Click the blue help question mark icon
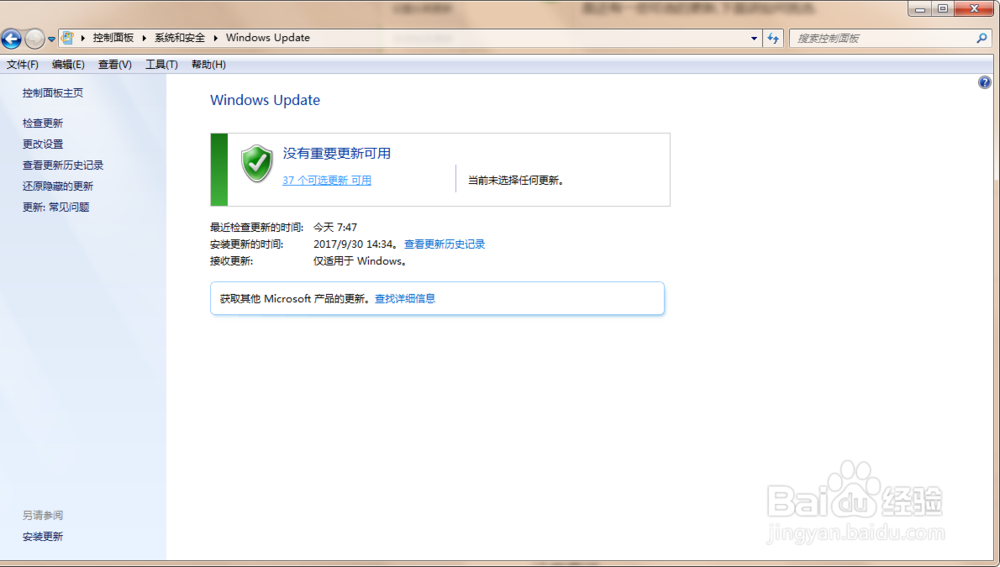Viewport: 1000px width, 567px height. 985,82
